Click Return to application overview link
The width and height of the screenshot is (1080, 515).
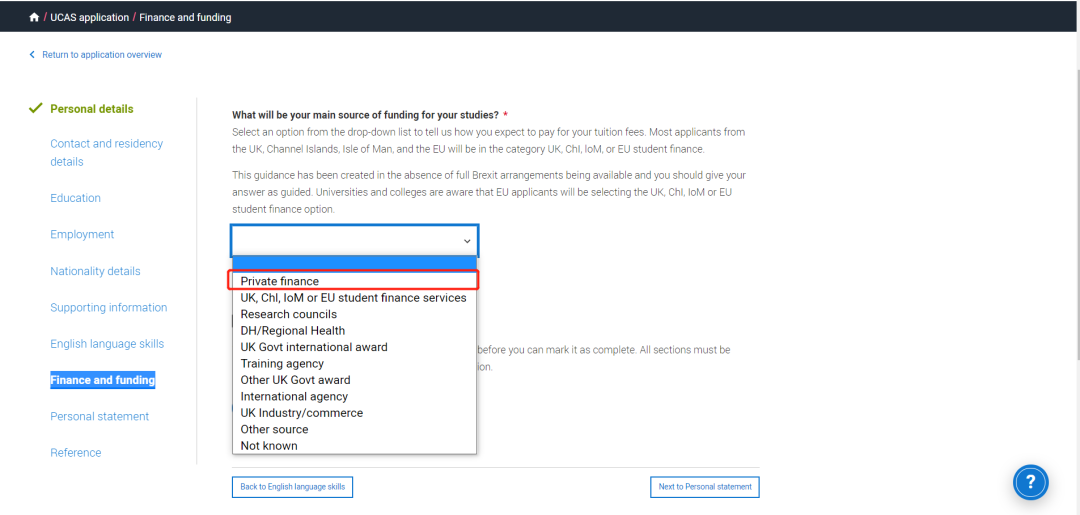point(102,54)
